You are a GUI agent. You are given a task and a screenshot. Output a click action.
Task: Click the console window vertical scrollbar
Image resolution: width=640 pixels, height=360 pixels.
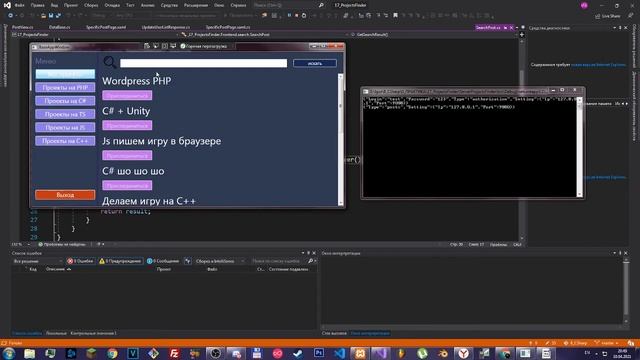click(x=579, y=147)
